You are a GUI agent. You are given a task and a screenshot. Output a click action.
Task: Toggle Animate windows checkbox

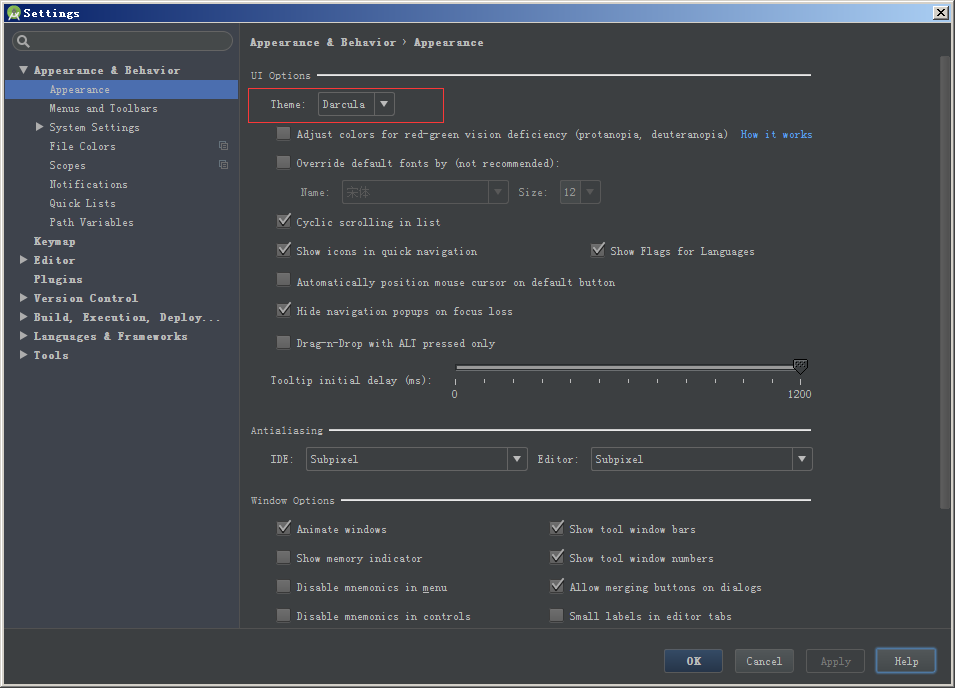[284, 529]
